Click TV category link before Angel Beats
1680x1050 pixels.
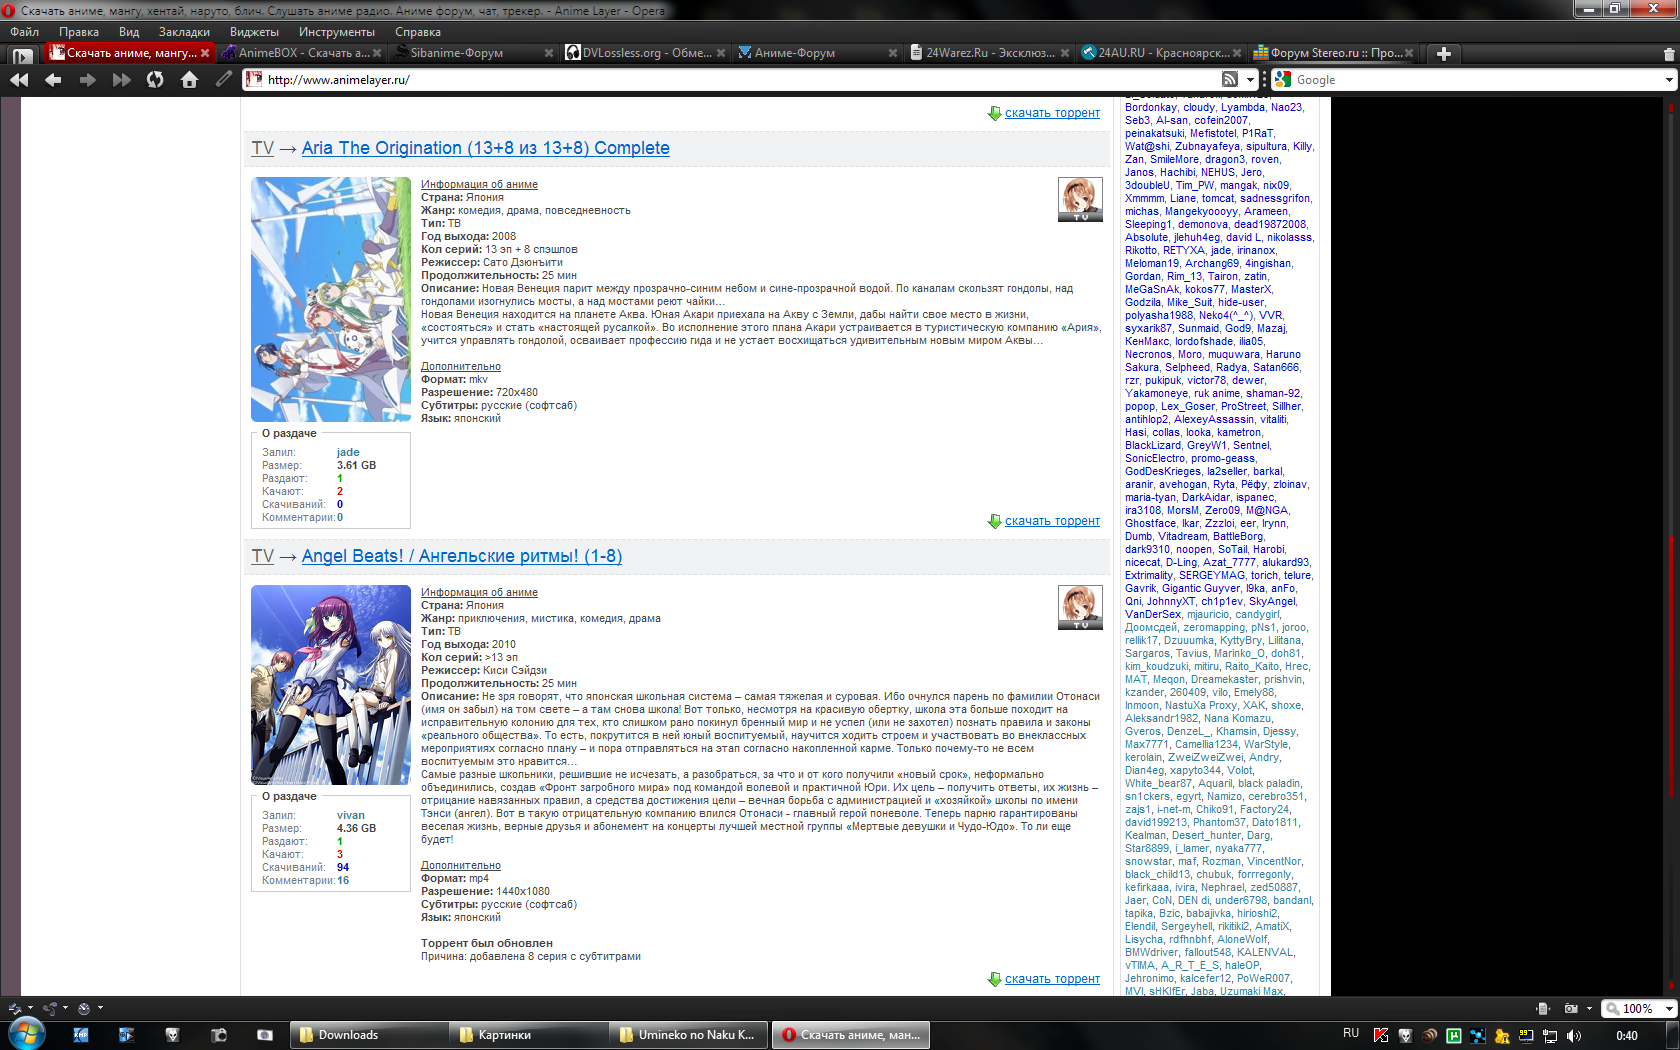(262, 556)
